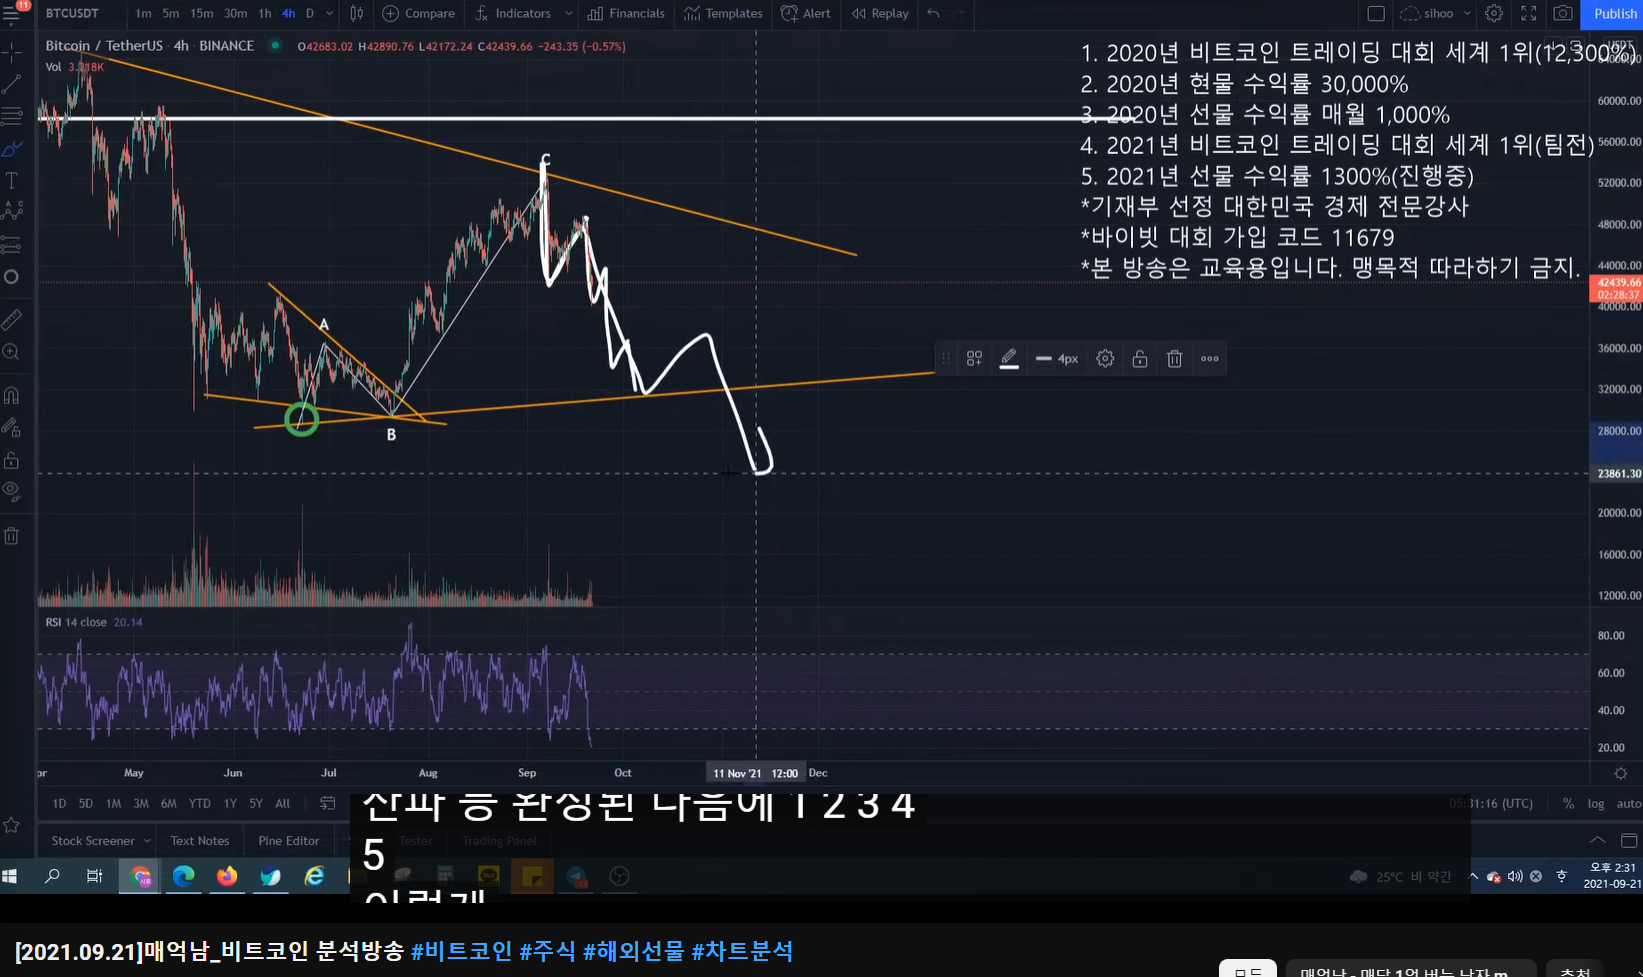Open the Gann and Fibonacci tools
The height and width of the screenshot is (977, 1643).
12,116
